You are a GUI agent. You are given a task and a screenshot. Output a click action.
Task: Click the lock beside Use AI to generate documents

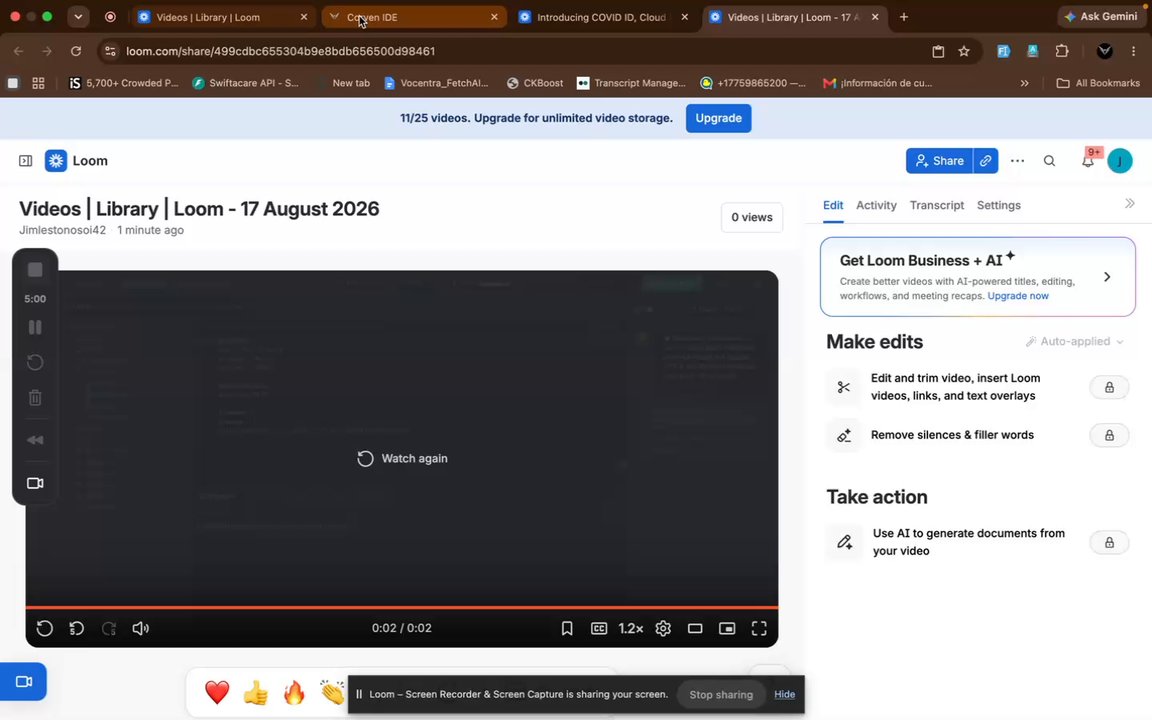(x=1109, y=543)
